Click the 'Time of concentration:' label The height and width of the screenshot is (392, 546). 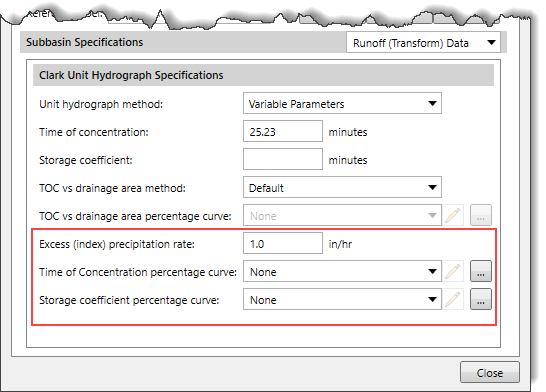tap(94, 132)
